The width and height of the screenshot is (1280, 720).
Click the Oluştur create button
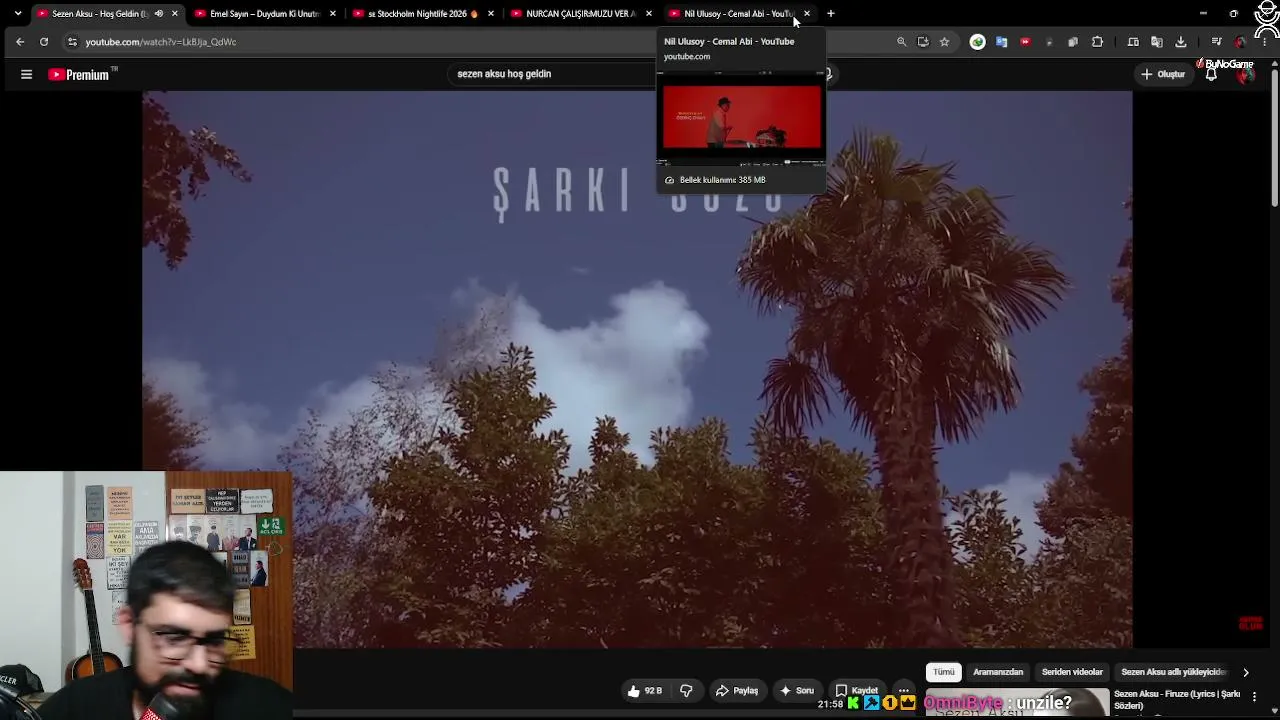1163,74
